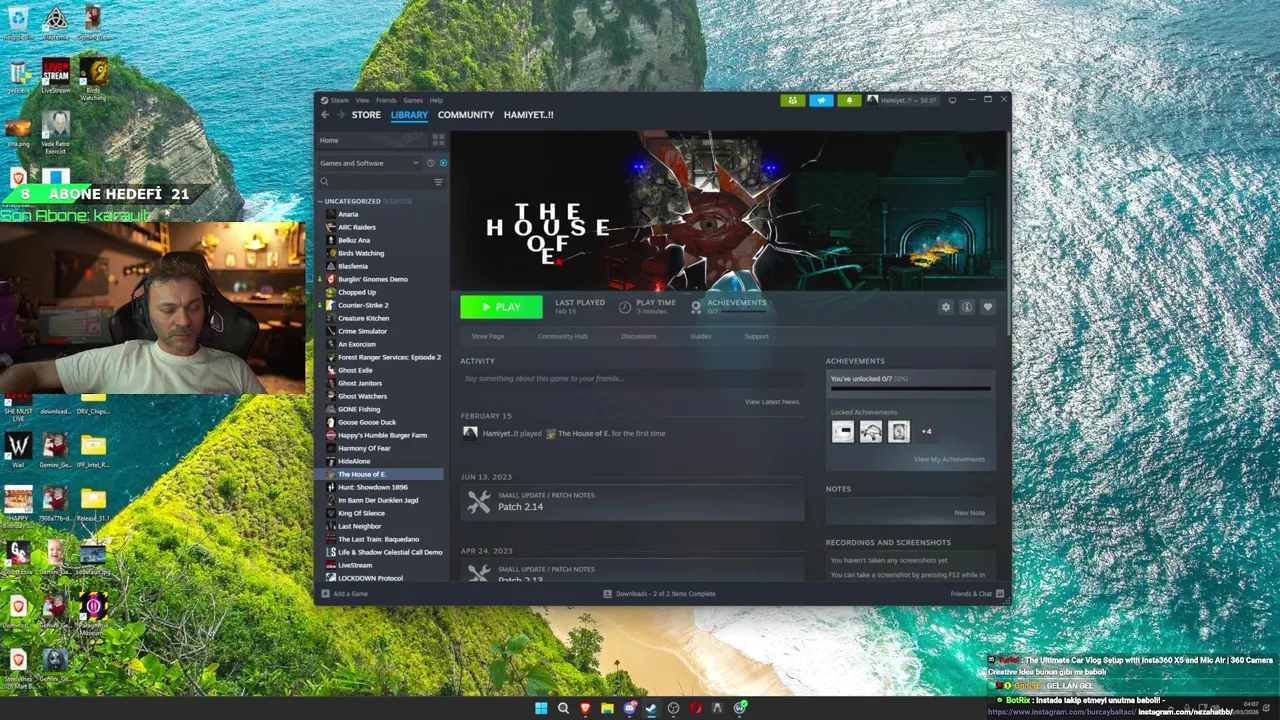
Task: Go forward with the Steam forward arrow
Action: click(340, 115)
